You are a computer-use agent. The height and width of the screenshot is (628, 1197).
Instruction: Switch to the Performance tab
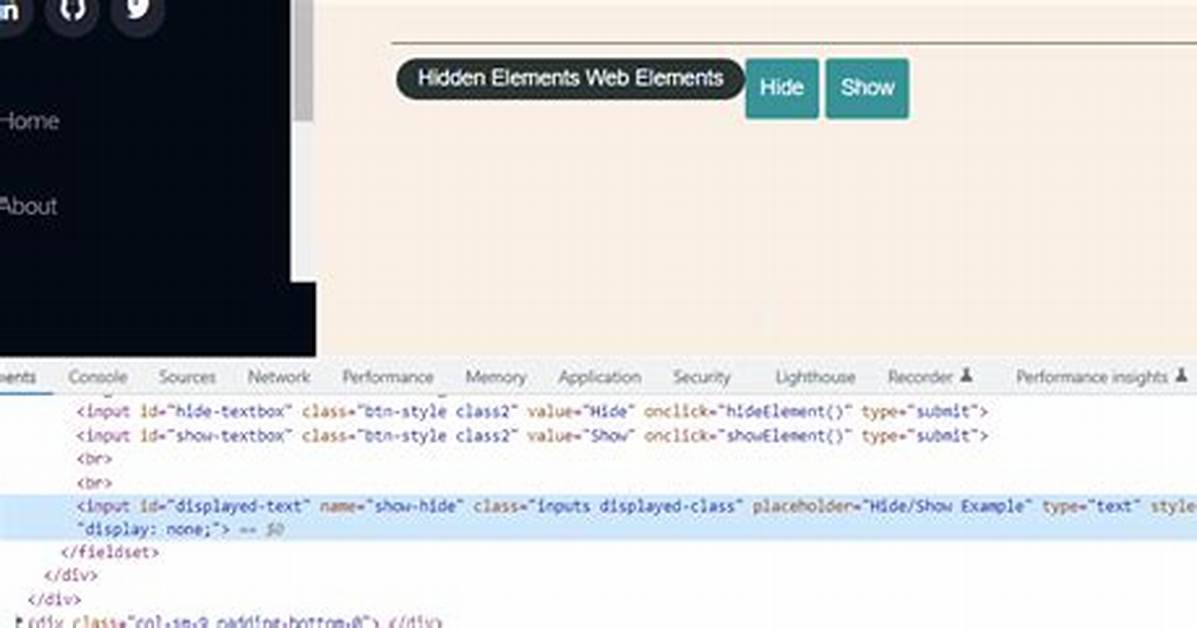(388, 377)
